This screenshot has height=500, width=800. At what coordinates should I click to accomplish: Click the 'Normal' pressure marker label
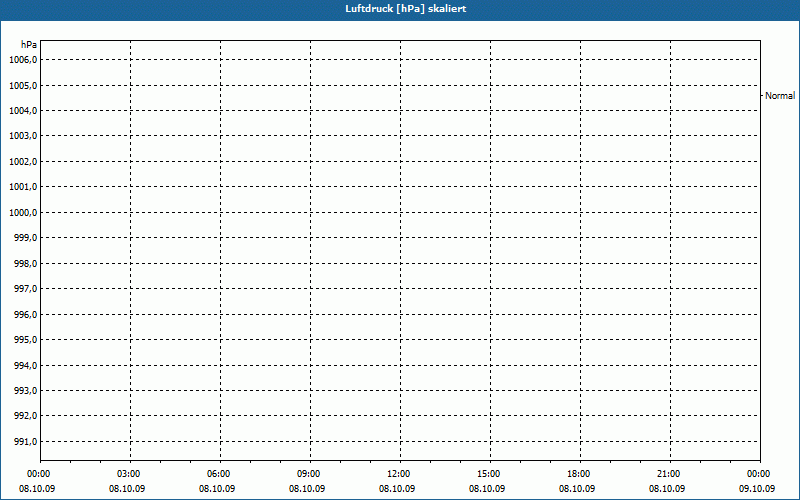tap(780, 95)
